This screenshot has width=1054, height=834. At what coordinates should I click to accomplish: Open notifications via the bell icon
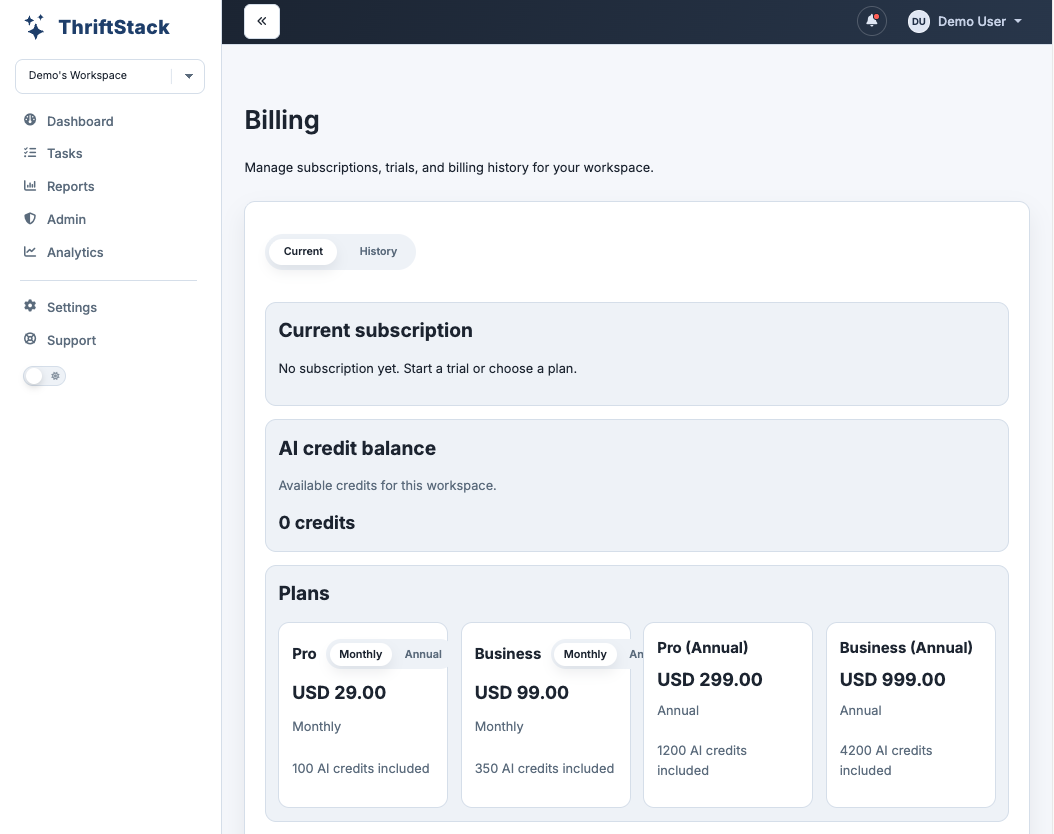(x=871, y=21)
